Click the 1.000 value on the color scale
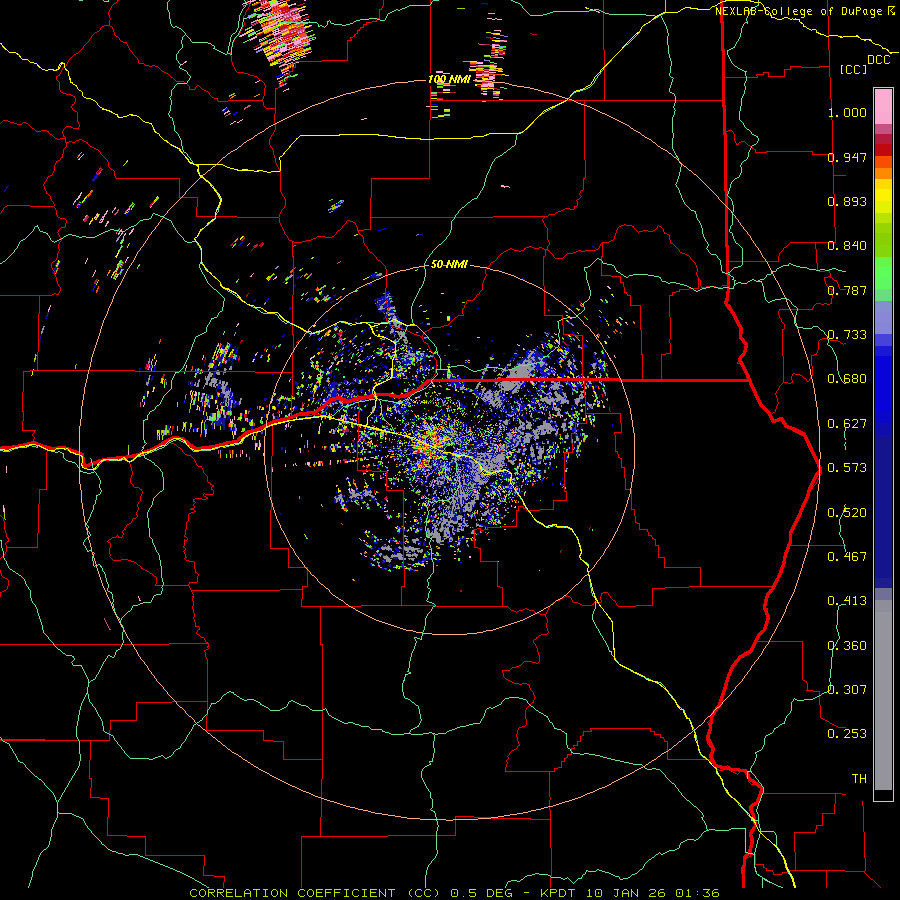900x900 pixels. click(x=847, y=112)
